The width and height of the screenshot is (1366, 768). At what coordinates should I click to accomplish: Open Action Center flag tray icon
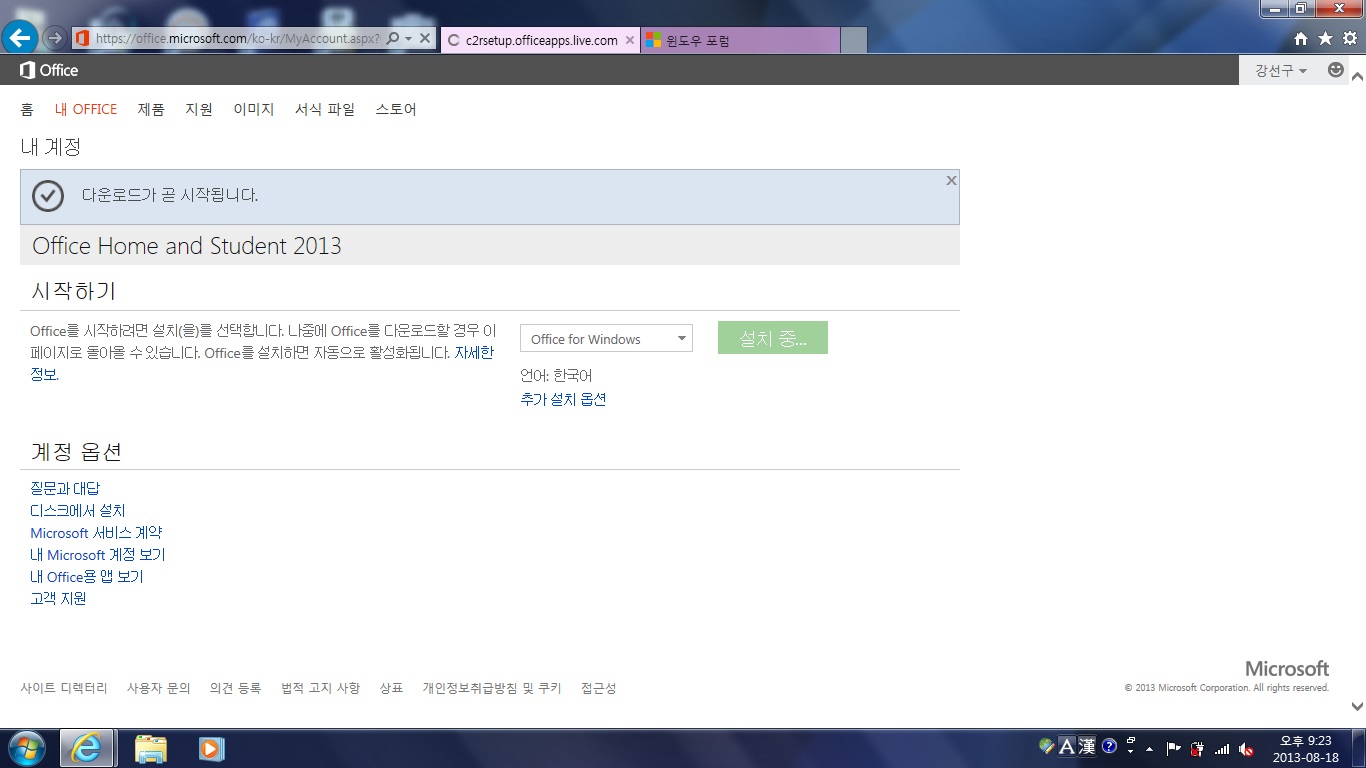pyautogui.click(x=1174, y=748)
